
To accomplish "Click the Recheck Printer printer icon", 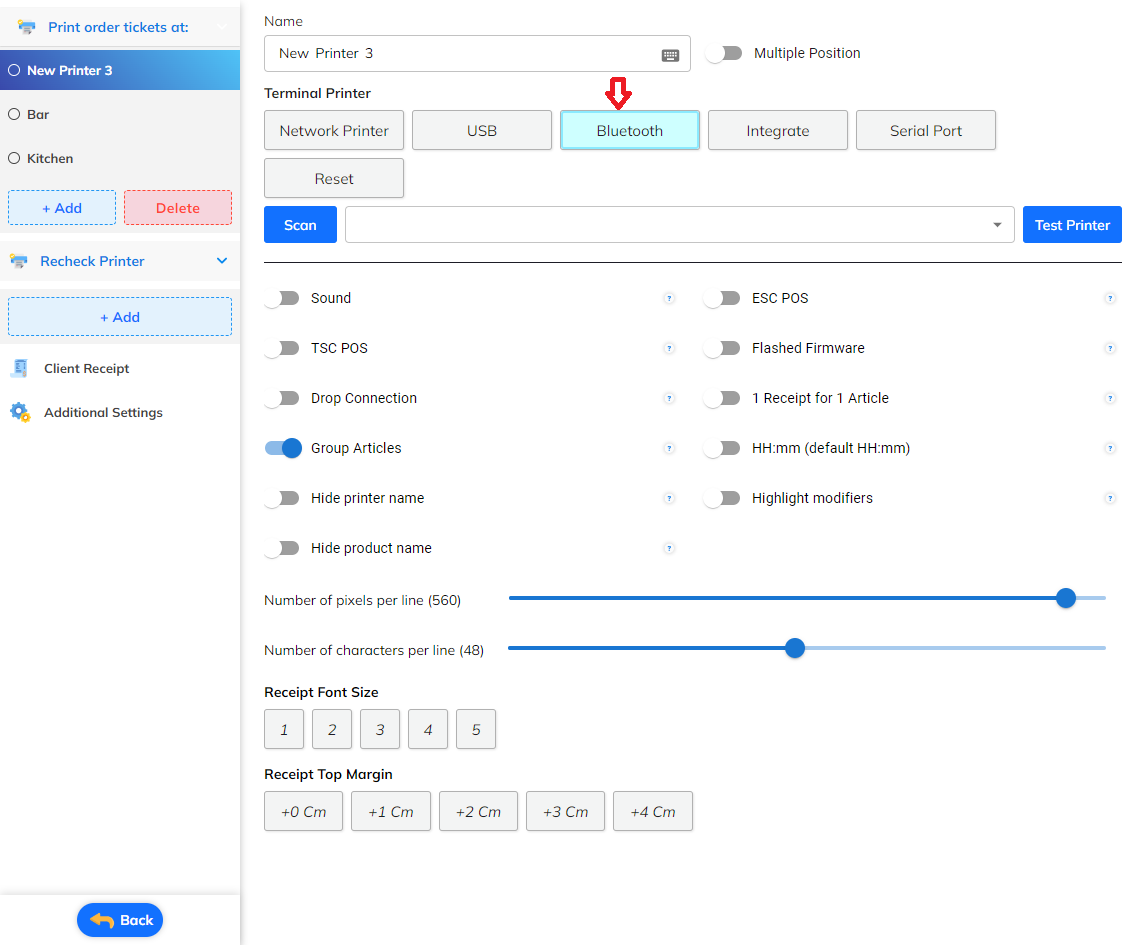I will coord(19,261).
